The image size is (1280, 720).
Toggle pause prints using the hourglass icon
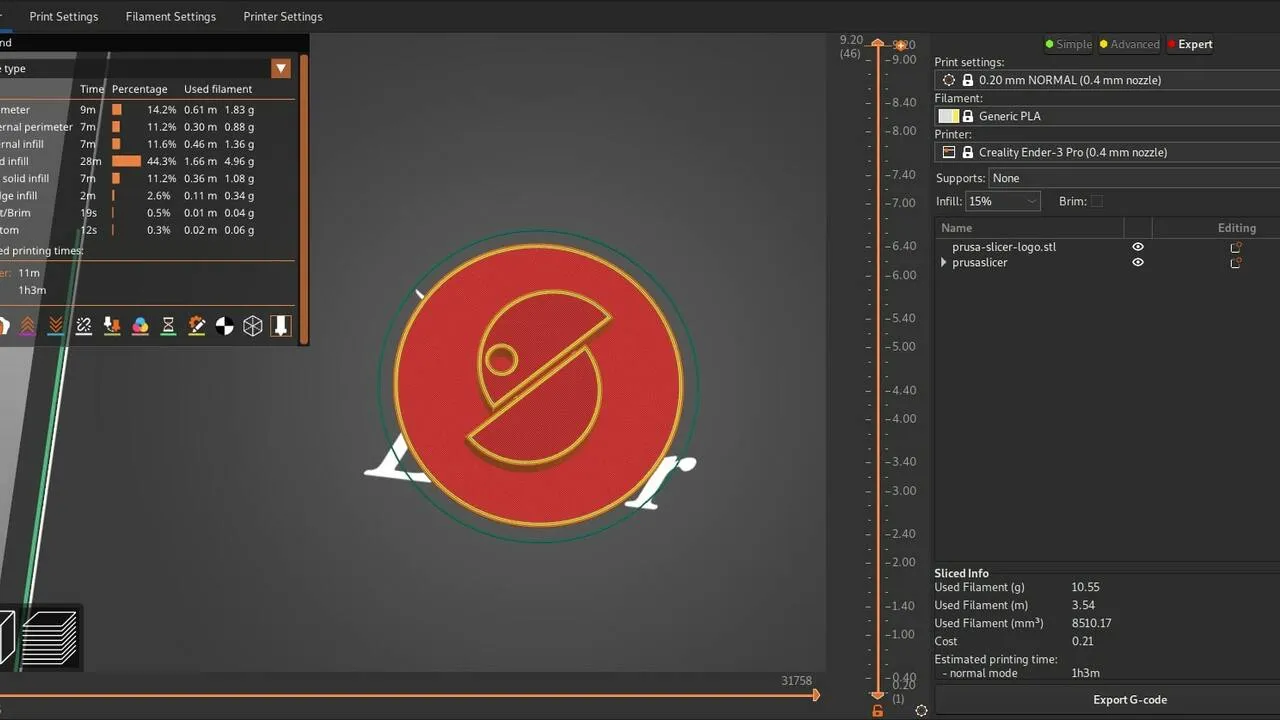(x=168, y=325)
